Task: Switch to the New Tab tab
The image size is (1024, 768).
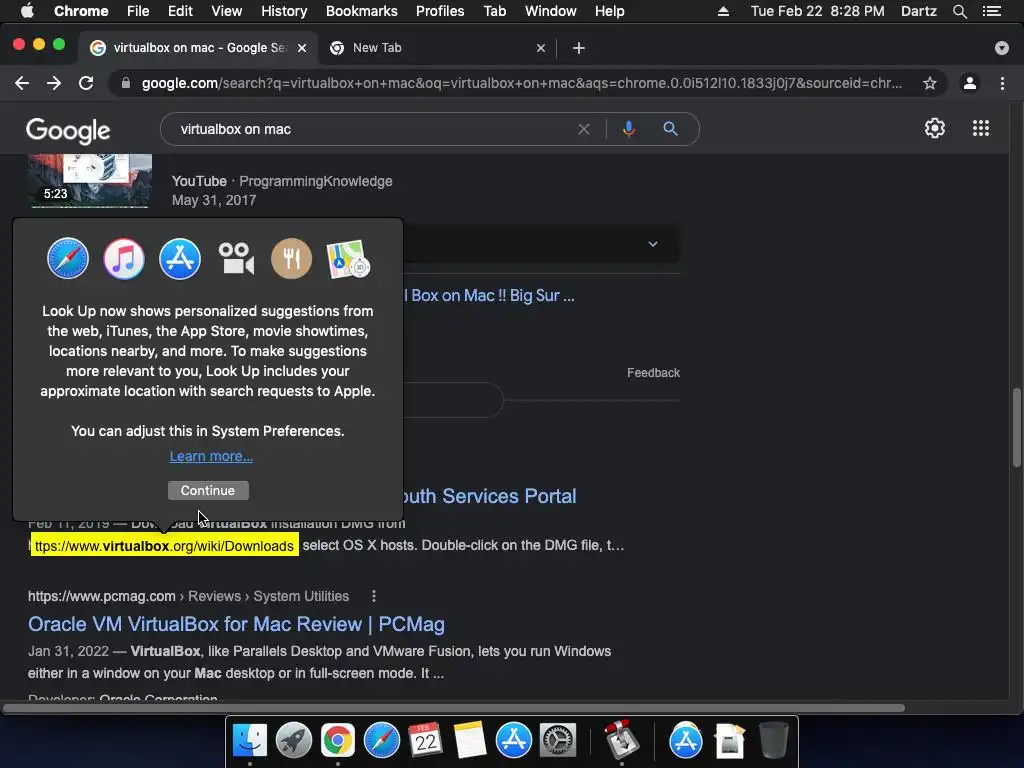Action: (437, 48)
